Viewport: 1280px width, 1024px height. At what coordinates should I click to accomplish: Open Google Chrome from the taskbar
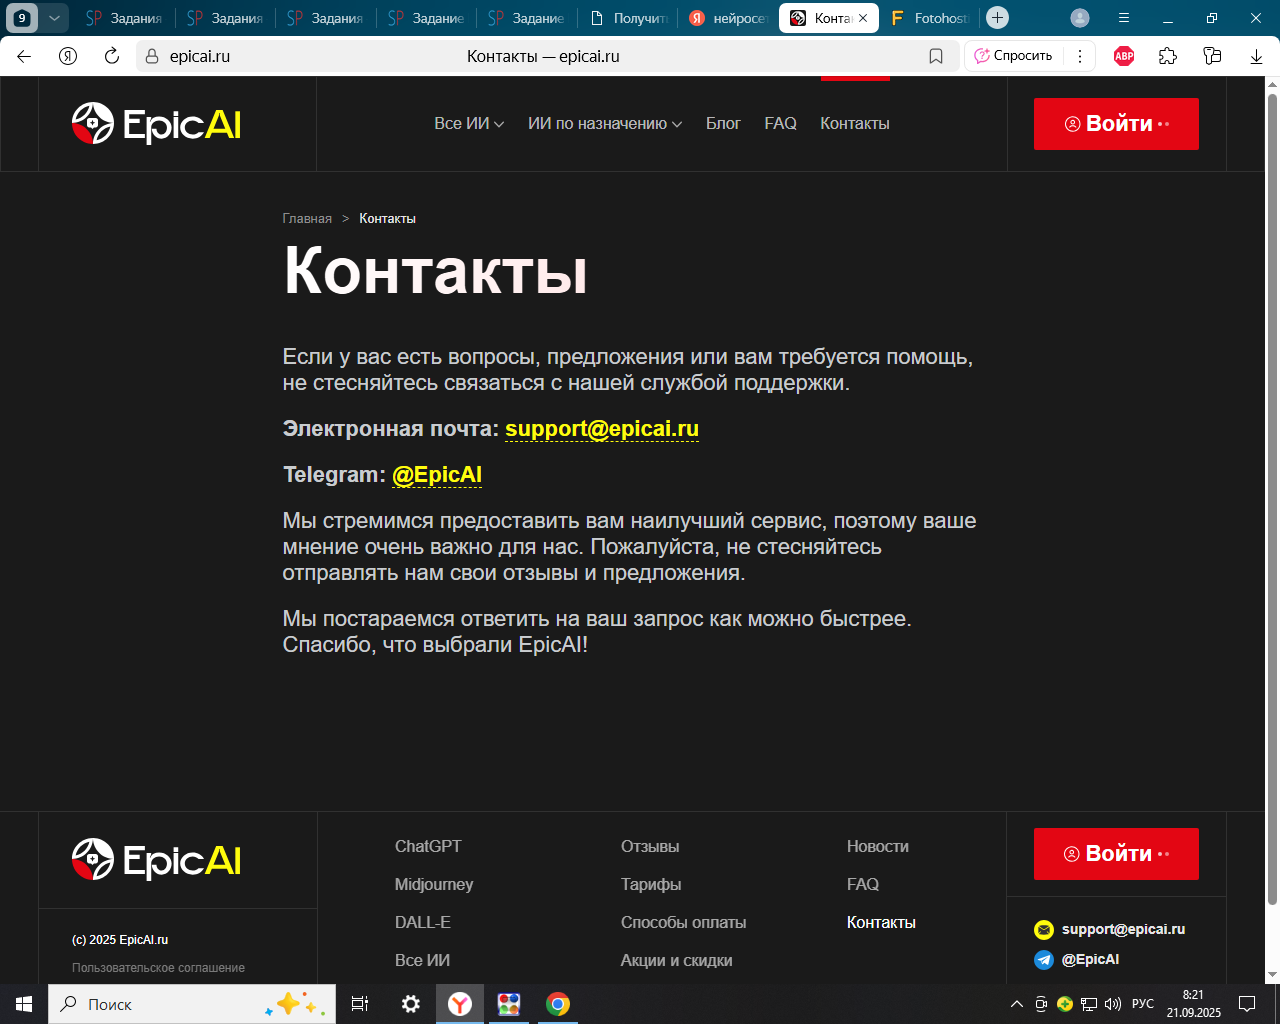(x=558, y=1004)
